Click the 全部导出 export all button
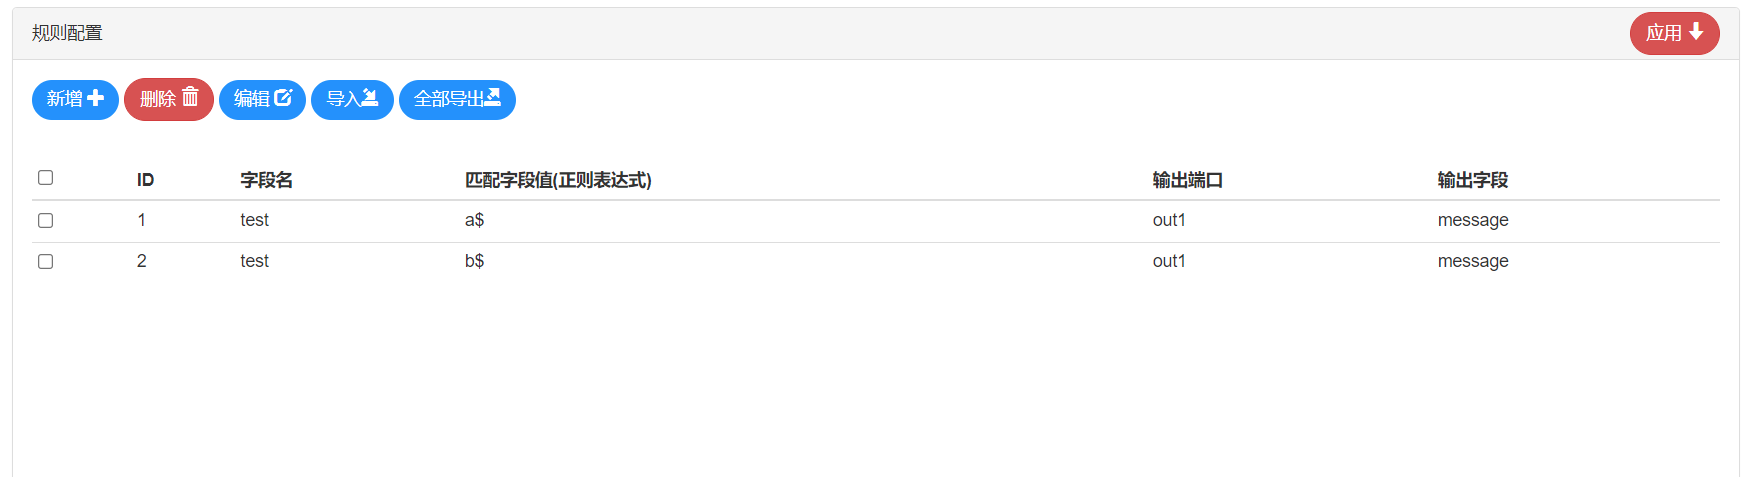The image size is (1753, 477). (x=457, y=99)
